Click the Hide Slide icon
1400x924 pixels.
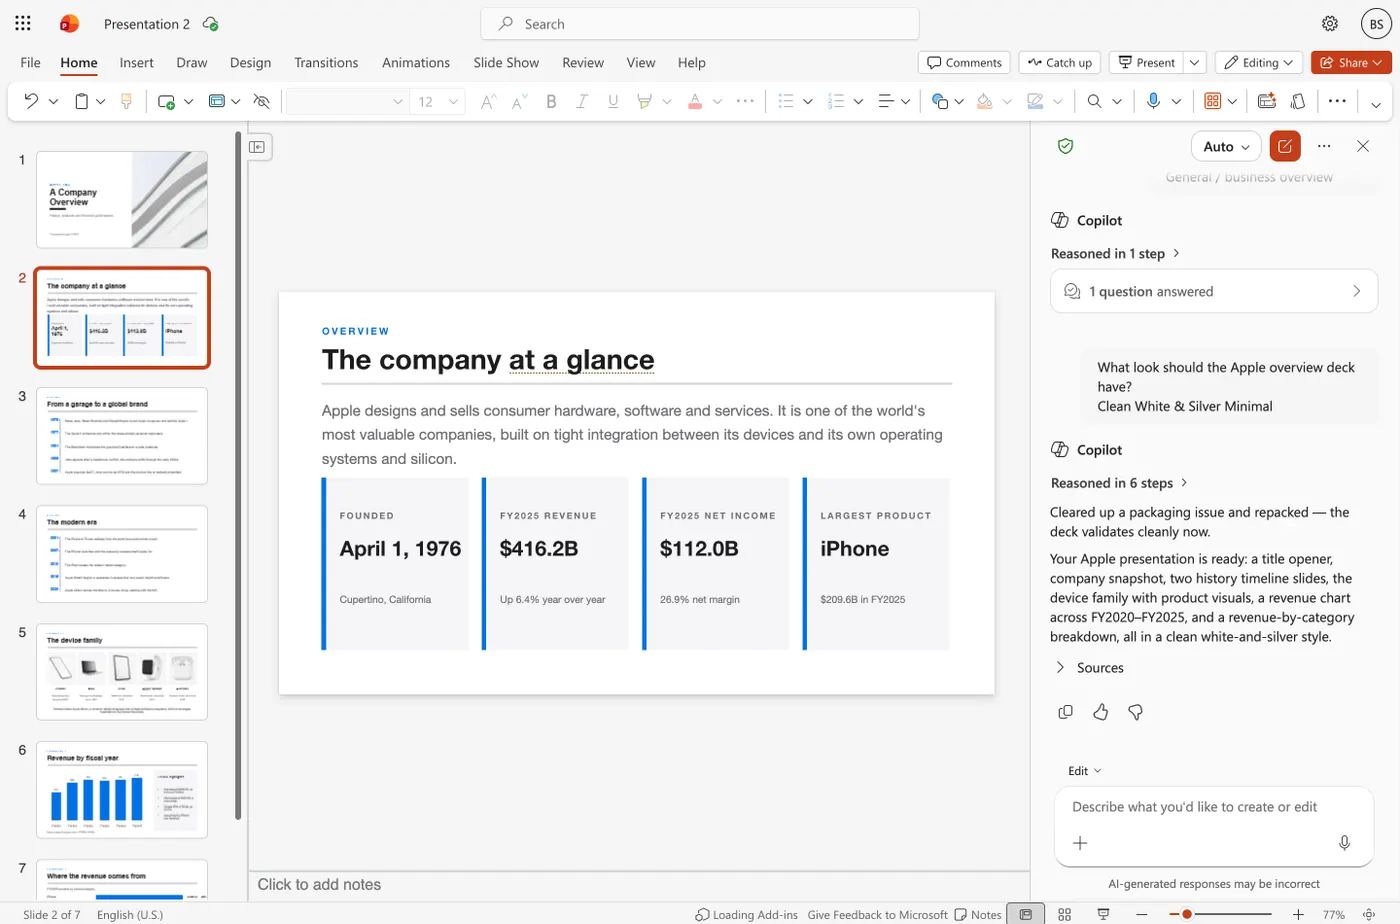point(262,101)
